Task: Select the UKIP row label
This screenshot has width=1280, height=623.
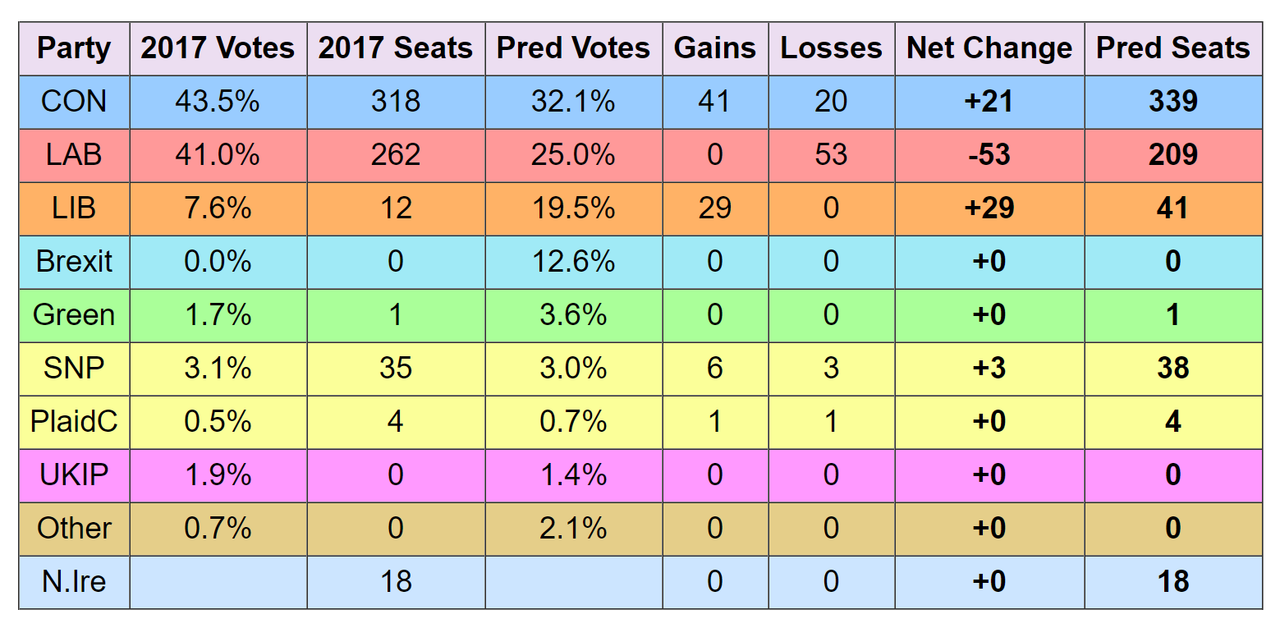Action: coord(74,475)
